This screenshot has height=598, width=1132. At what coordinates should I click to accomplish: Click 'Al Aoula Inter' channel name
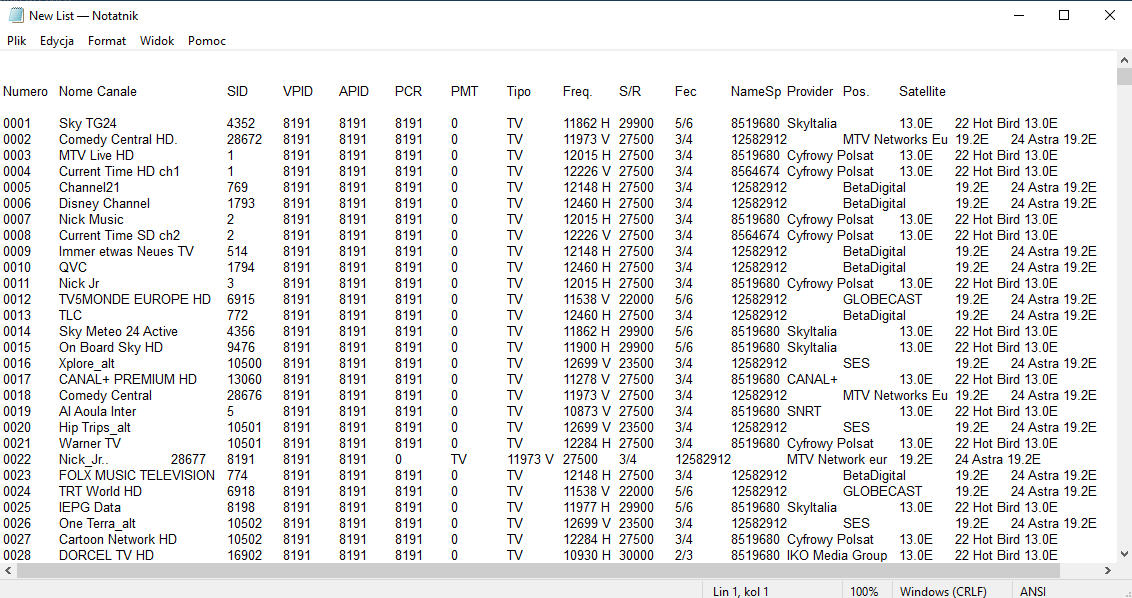[x=97, y=411]
